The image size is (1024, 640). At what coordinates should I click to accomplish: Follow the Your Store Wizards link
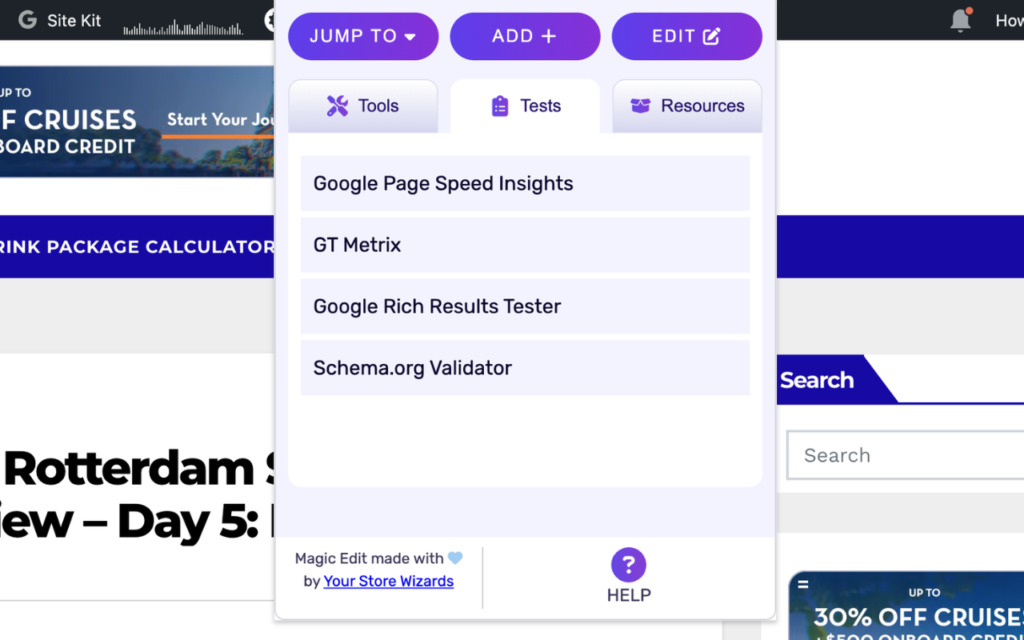tap(388, 581)
